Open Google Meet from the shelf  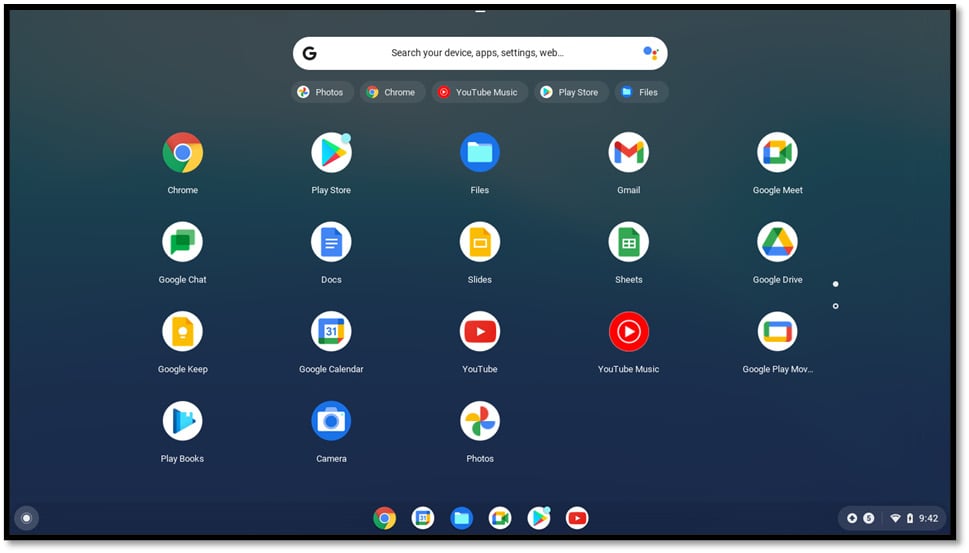(500, 518)
